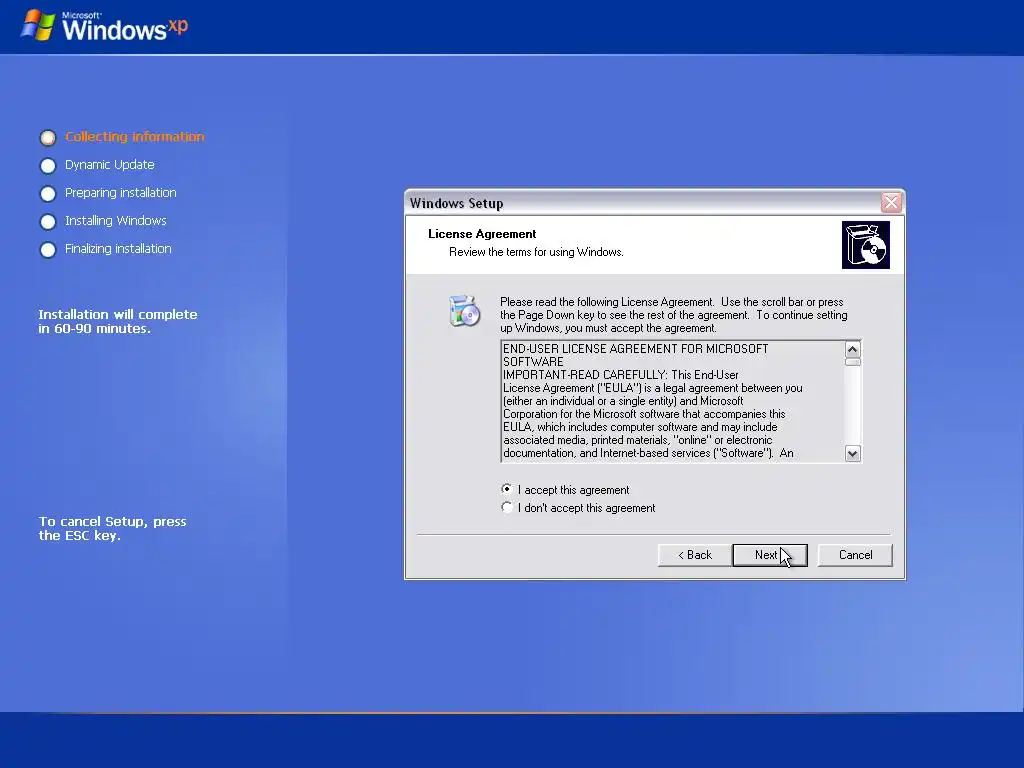Click the "Dynamic Update" step bullet
1024x768 pixels.
coord(48,166)
